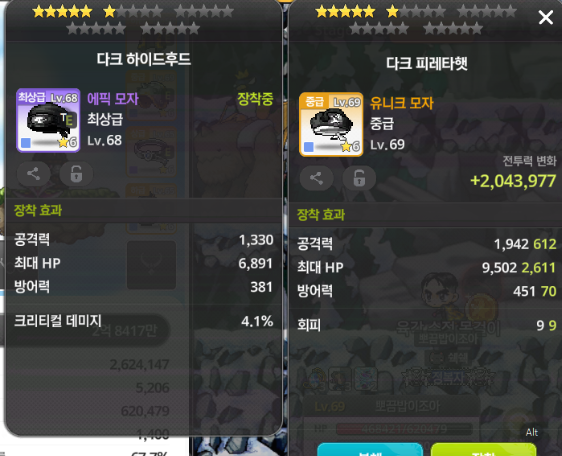
Task: Open the 다크 하이드후드 item thumbnail
Action: pos(48,120)
